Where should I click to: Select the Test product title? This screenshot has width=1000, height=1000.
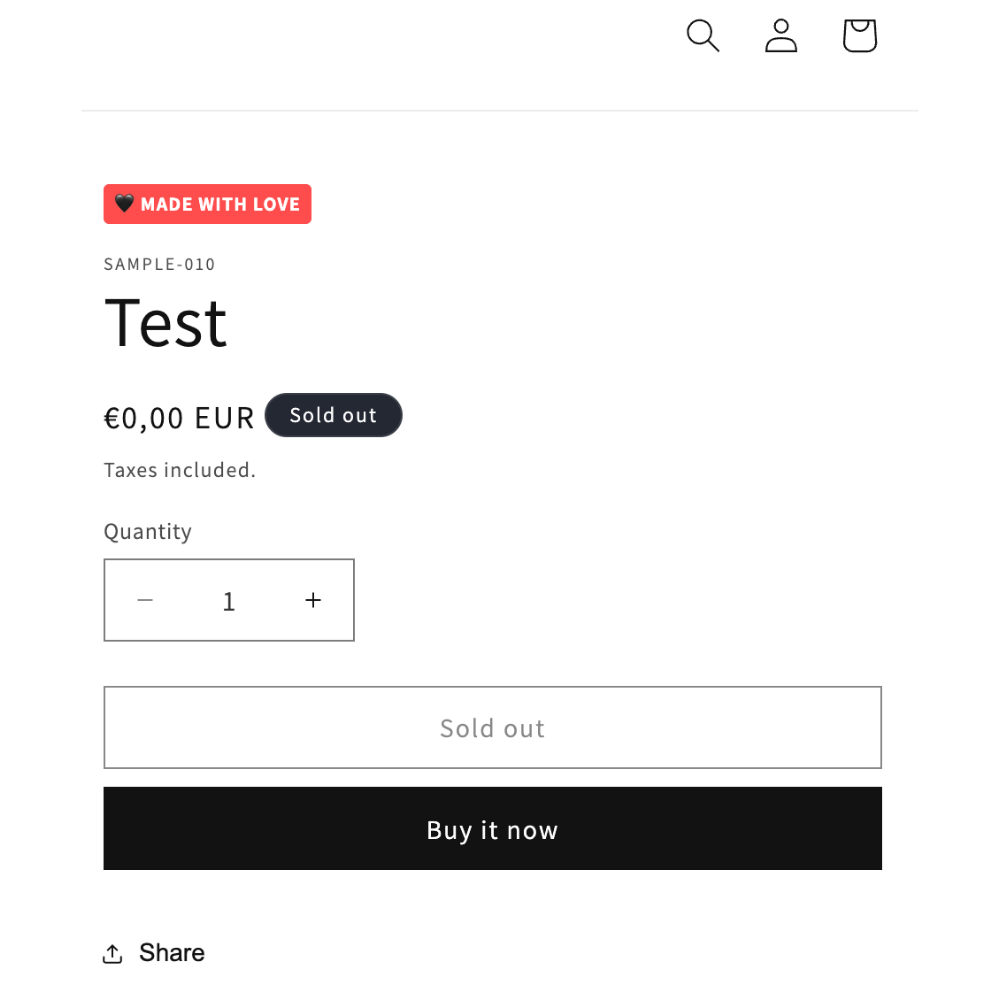[x=165, y=323]
